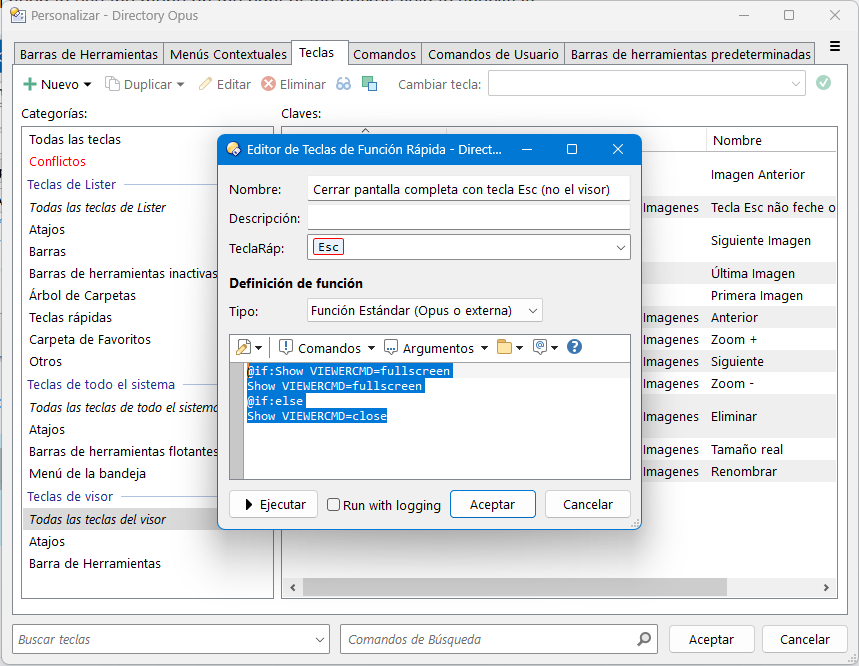Click the green checkmark next to Cambiar tecla

(823, 83)
